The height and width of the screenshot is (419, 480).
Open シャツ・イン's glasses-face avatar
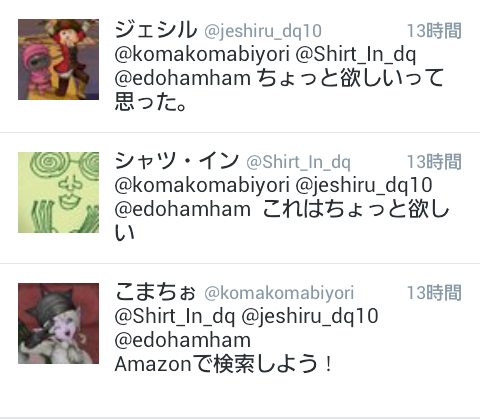(x=58, y=192)
